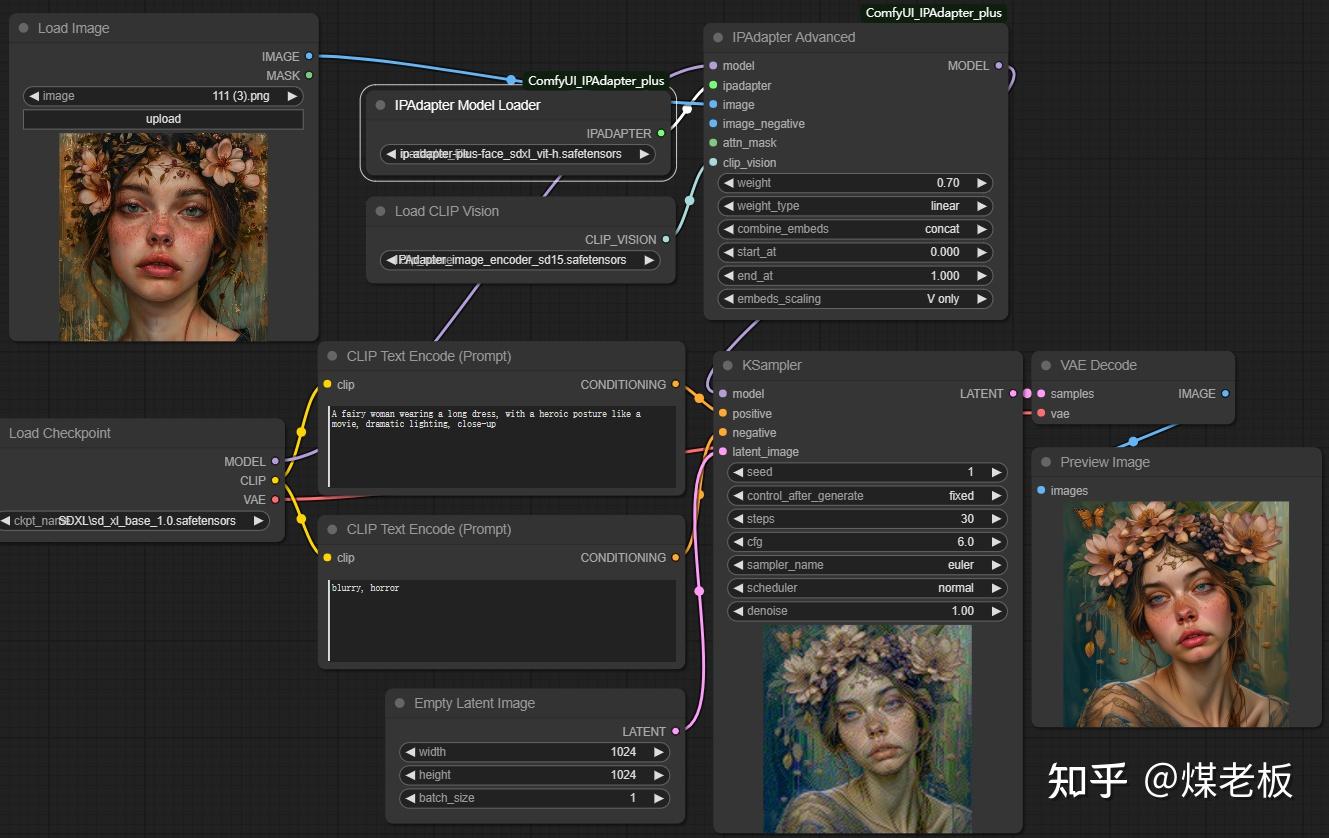This screenshot has height=838, width=1329.
Task: Click the IPAdapter Model Loader collapse dot
Action: point(380,105)
